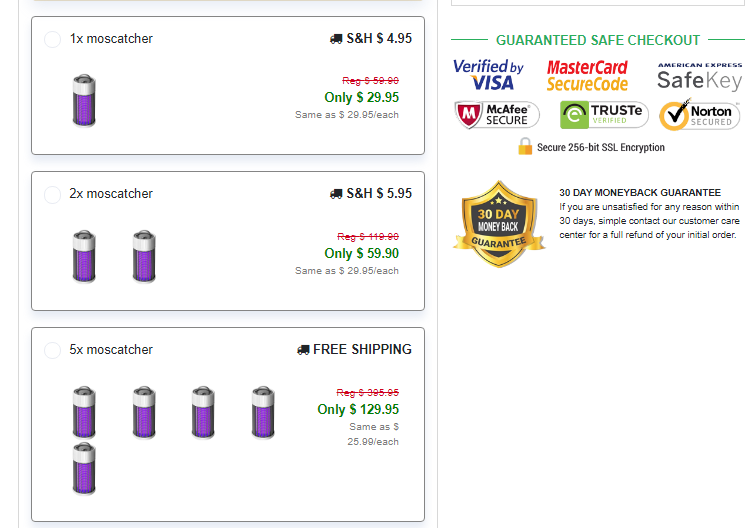Select the 2x moscatcher radio button
Viewport: 752px width, 528px height.
point(52,195)
